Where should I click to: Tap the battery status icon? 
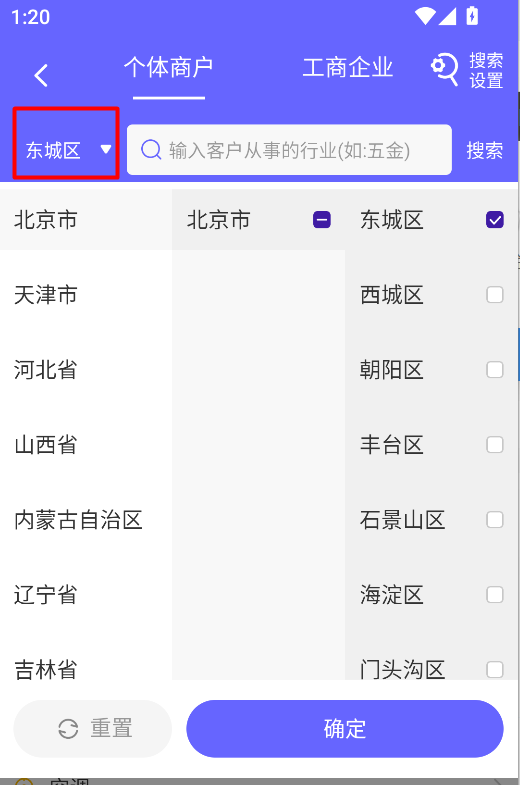click(x=472, y=16)
